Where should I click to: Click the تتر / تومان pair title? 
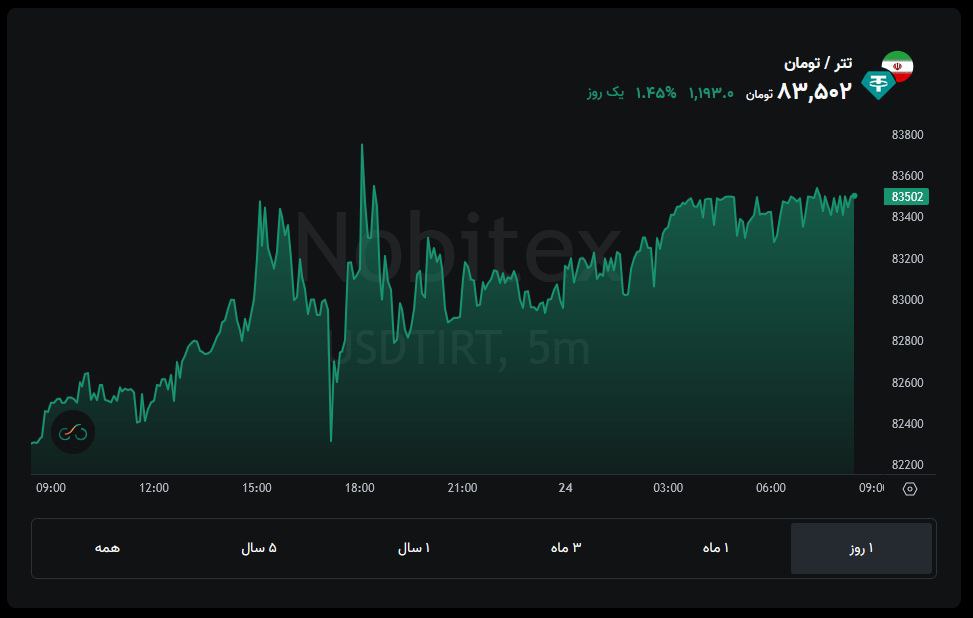coord(818,63)
